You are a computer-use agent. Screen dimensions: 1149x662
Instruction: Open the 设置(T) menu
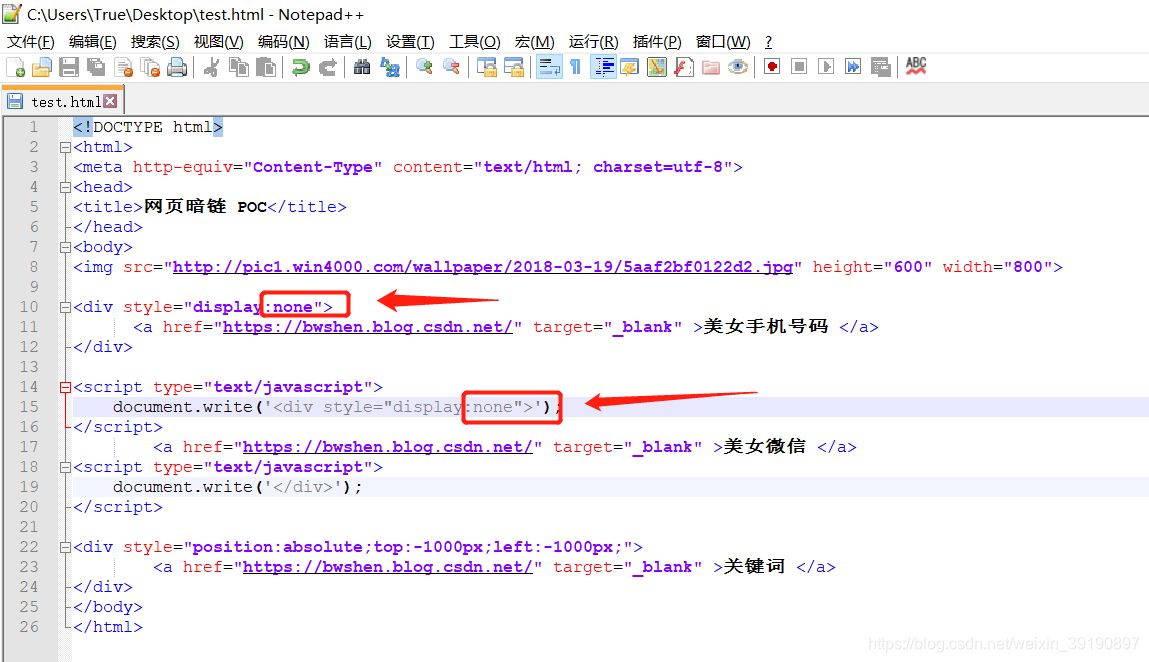tap(410, 42)
